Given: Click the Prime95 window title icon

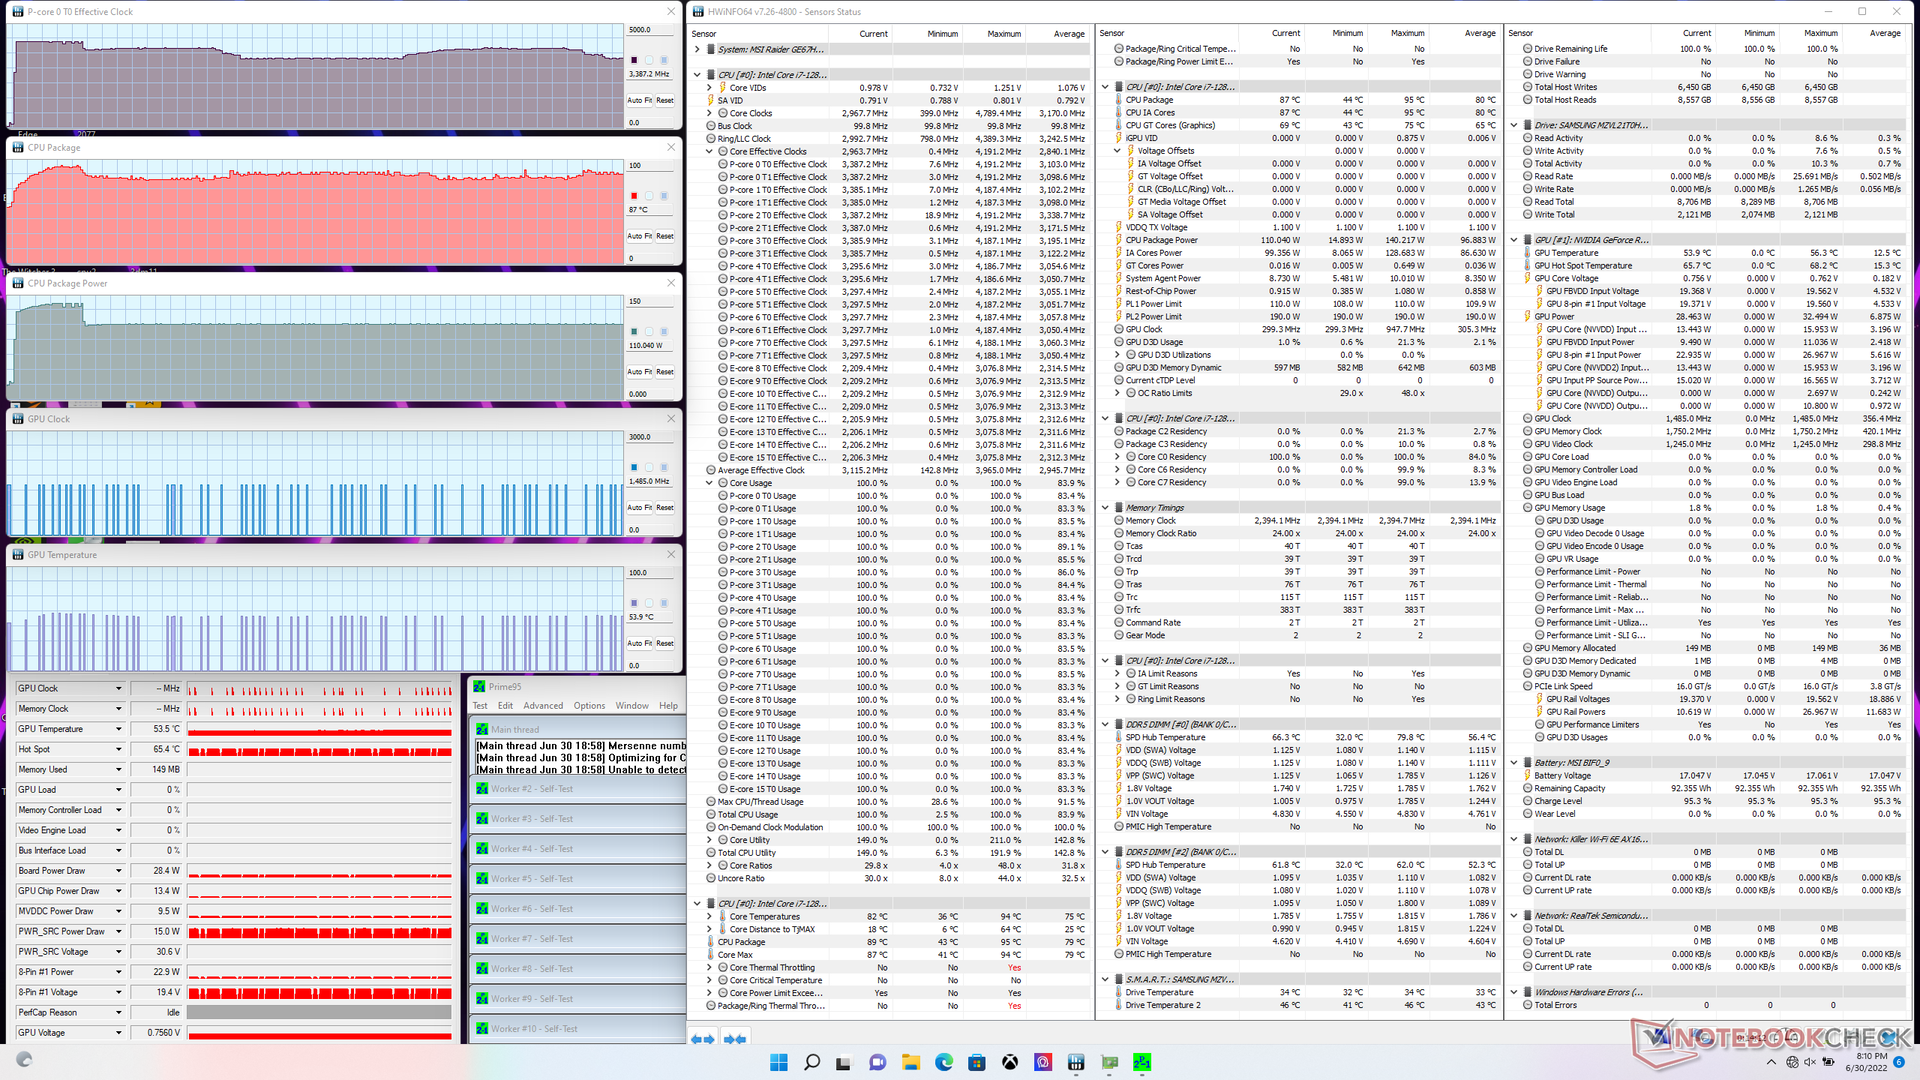Looking at the screenshot, I should 479,686.
